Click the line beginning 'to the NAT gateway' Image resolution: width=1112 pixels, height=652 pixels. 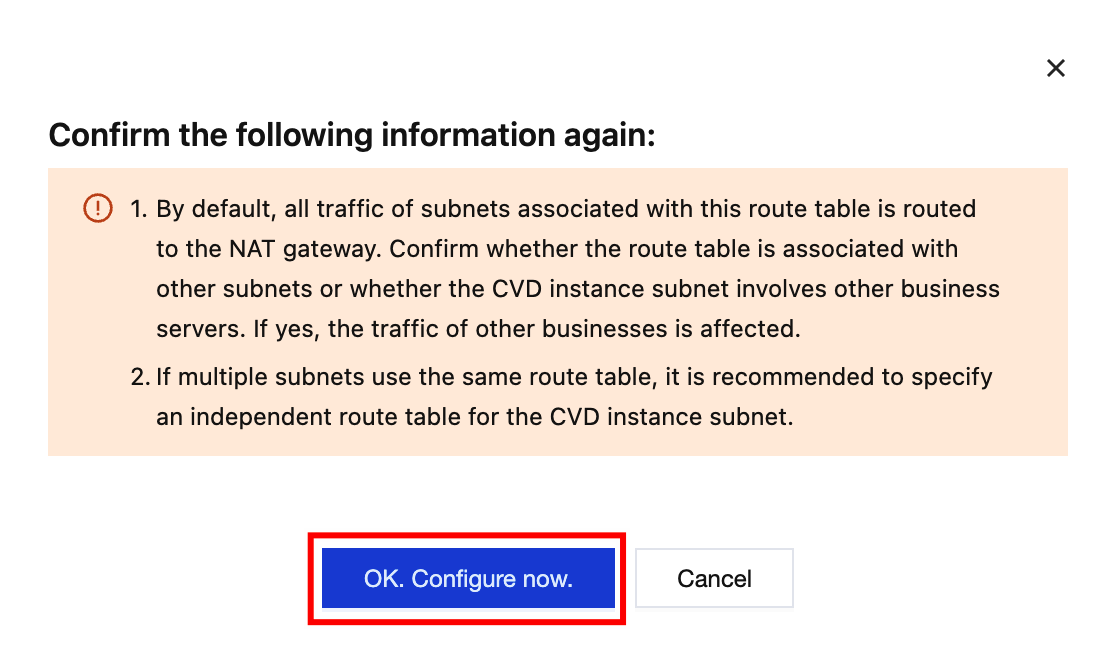557,249
